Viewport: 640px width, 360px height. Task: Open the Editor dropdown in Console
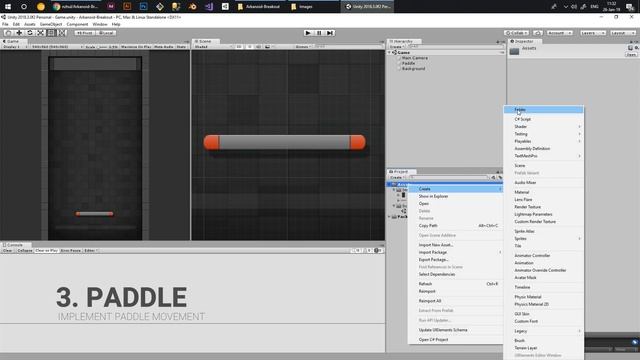91,251
